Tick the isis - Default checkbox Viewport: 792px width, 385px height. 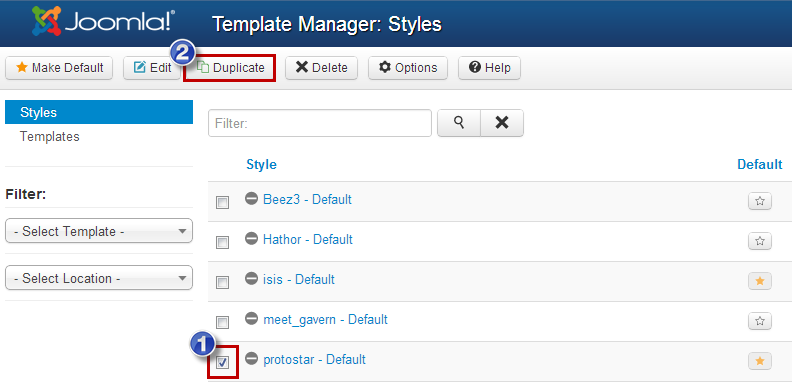coord(222,282)
